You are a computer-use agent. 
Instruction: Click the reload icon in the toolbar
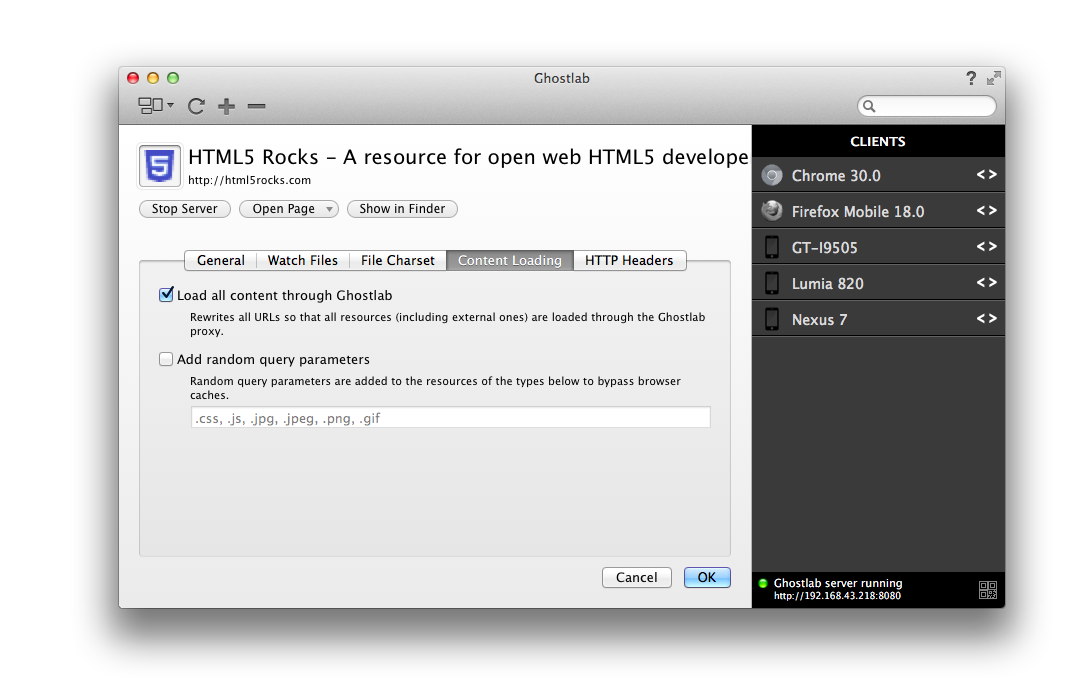[x=196, y=106]
